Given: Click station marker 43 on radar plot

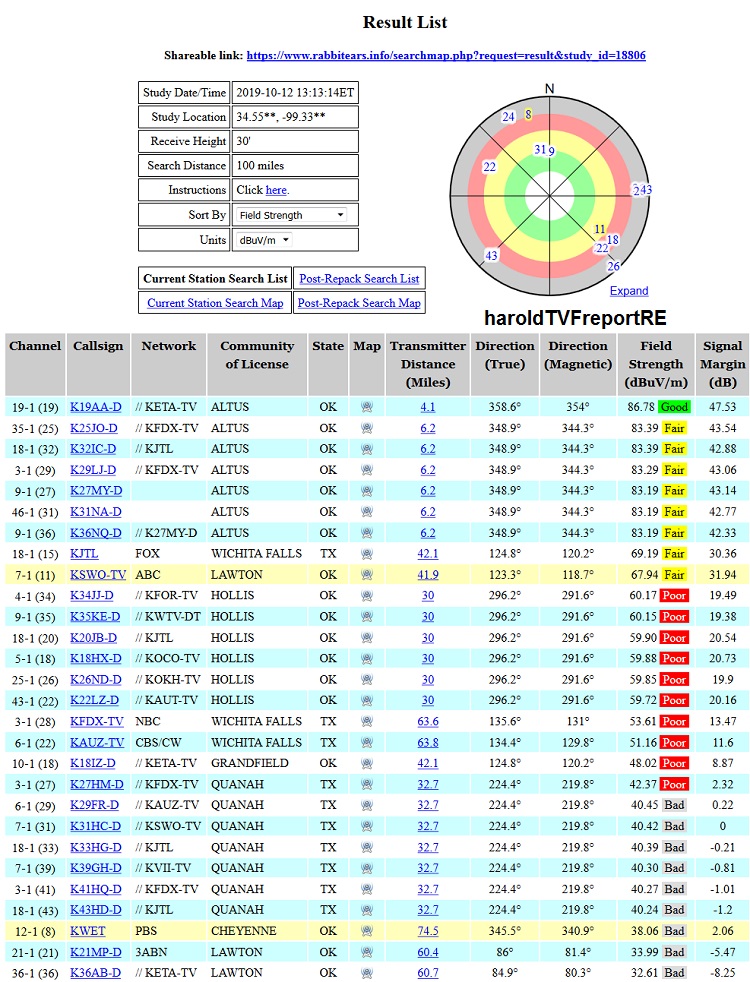Looking at the screenshot, I should 491,256.
